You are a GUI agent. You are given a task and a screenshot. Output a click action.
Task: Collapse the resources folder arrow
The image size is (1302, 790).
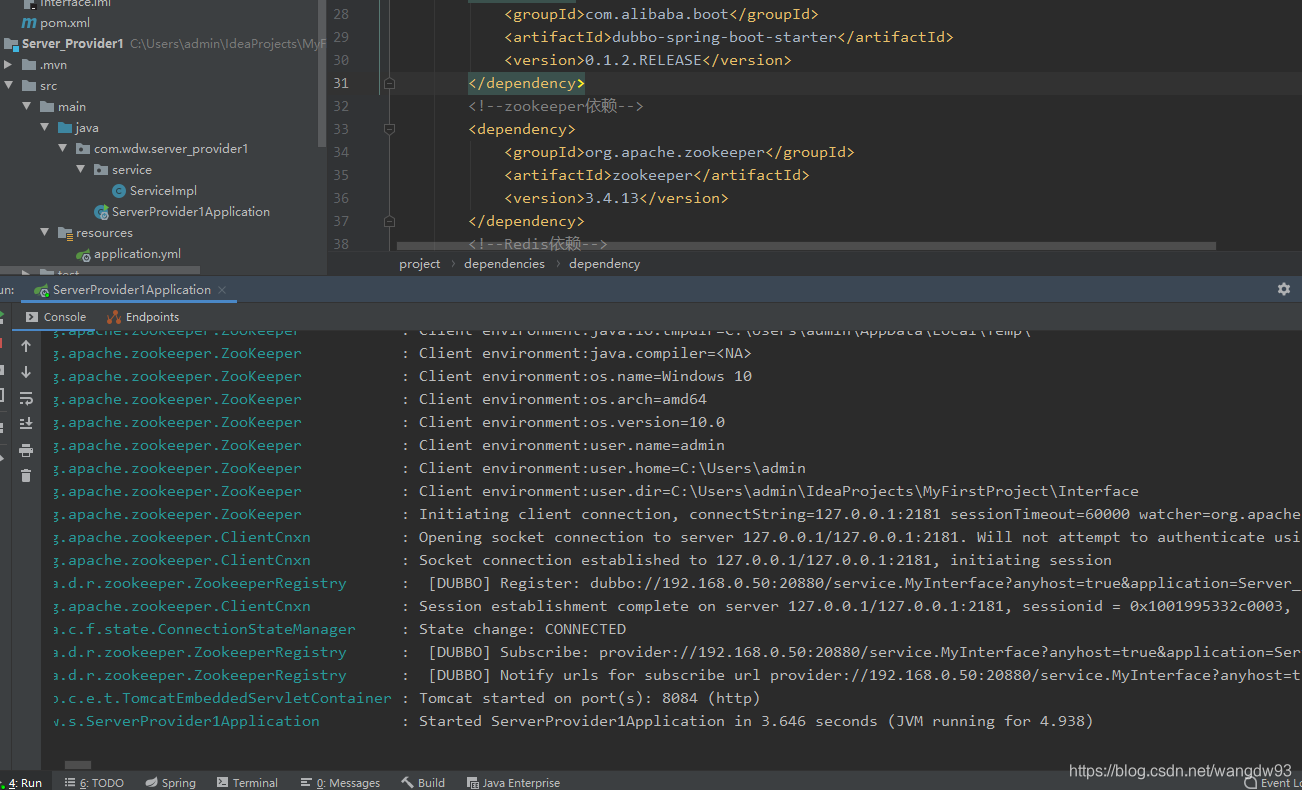tap(44, 233)
